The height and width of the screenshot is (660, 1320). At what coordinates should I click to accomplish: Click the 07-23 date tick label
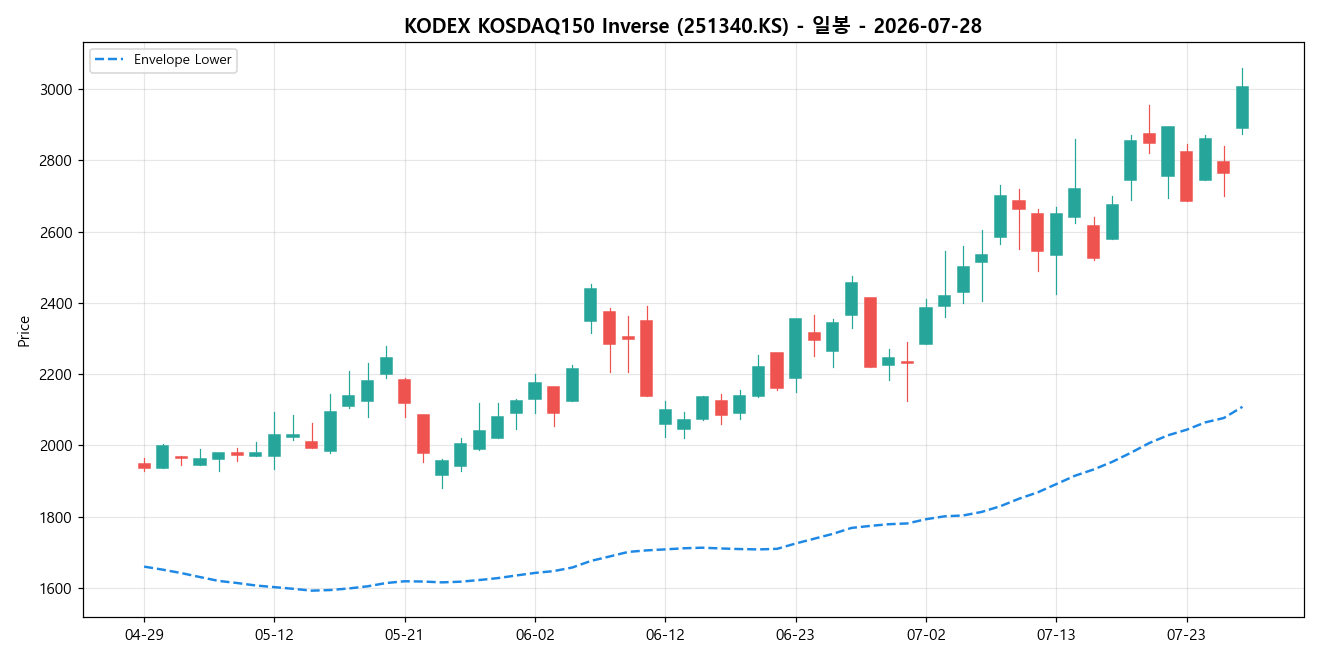pos(1186,635)
